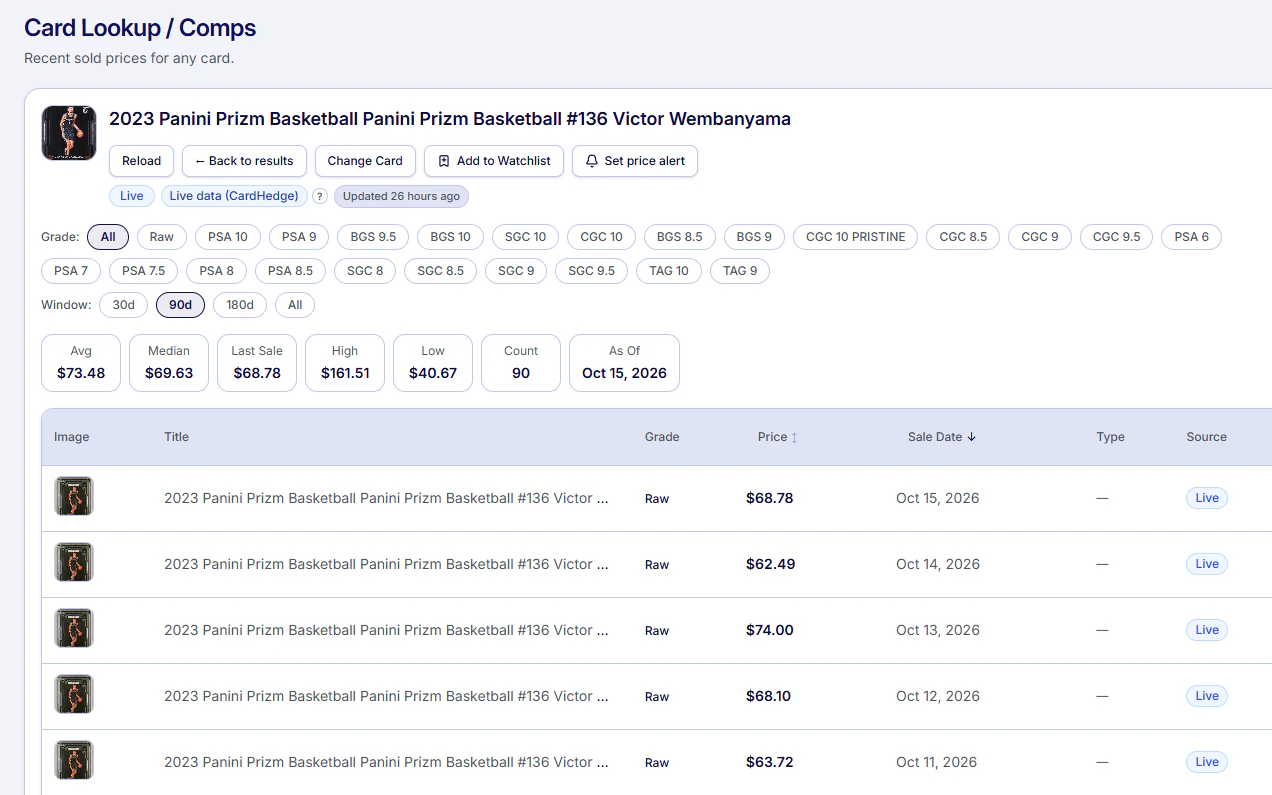Screen dimensions: 1272x795
Task: Open card thumbnail for Oct 14, 2026 sale
Action: (73, 563)
